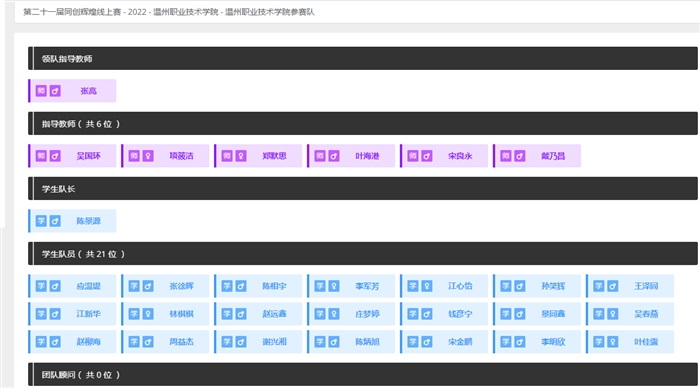
Task: Click the female icon beside 郑默思
Action: click(x=241, y=156)
